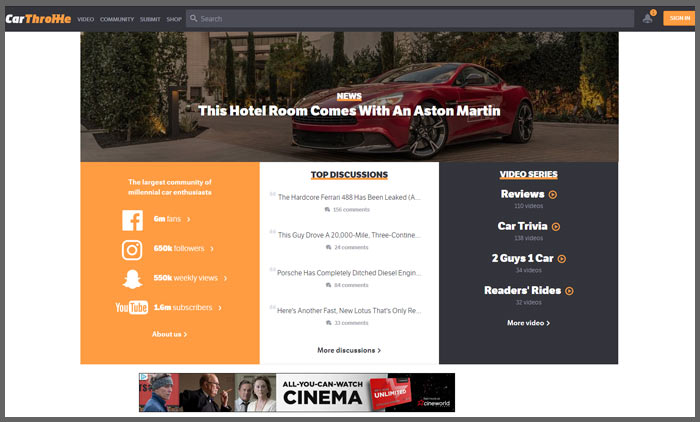Open the Community menu
The height and width of the screenshot is (422, 700).
117,19
